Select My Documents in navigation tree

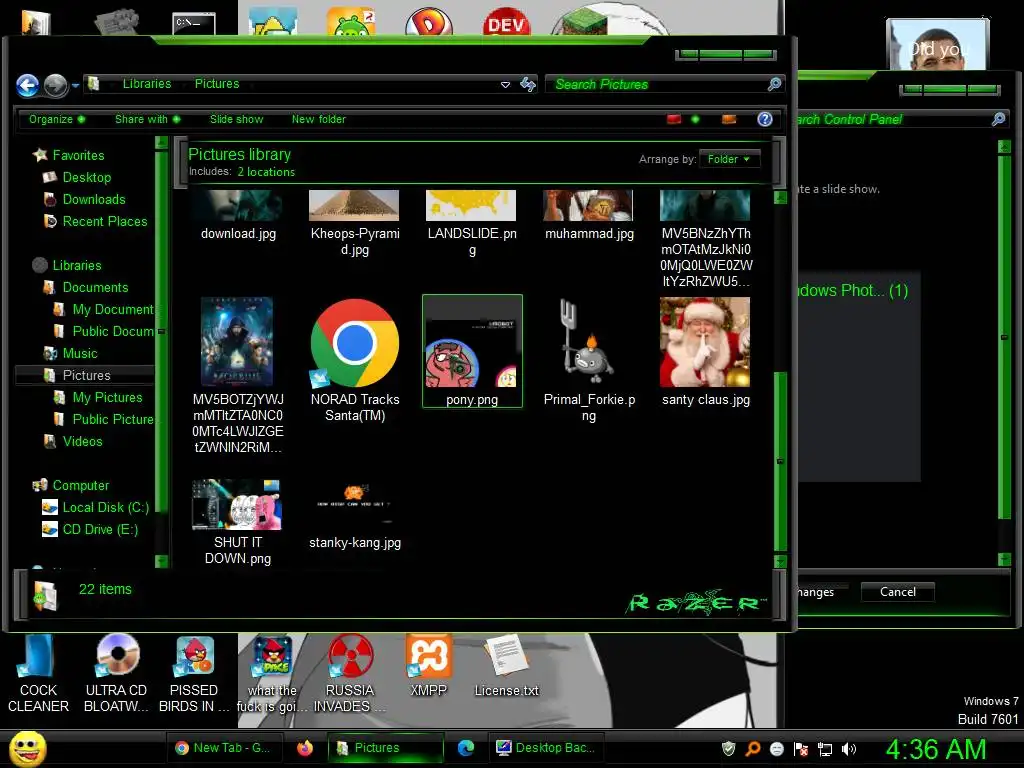point(112,309)
